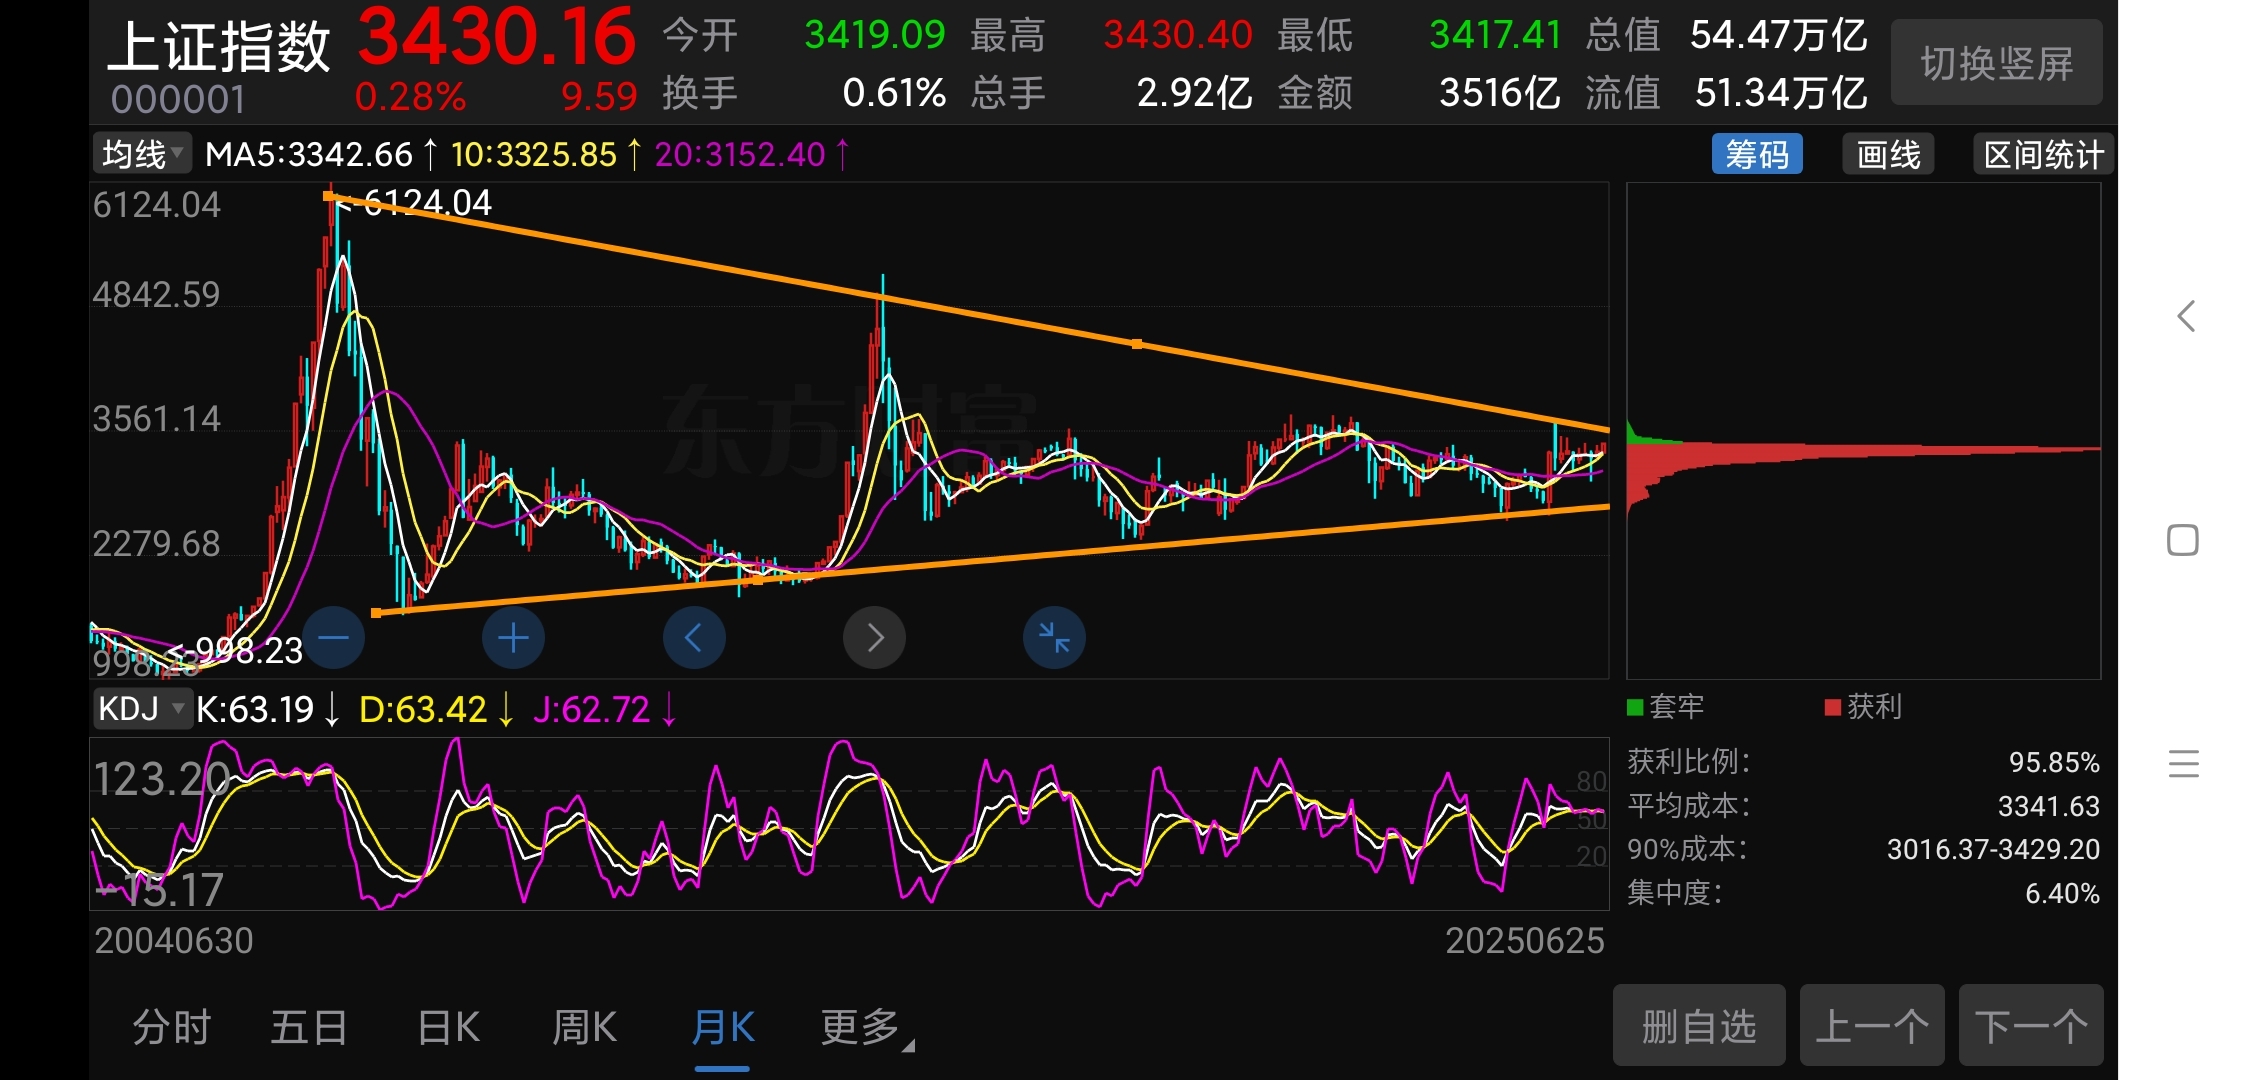Screen dimensions: 2248x1080
Task: Click the collapse fullscreen arrows icon
Action: pyautogui.click(x=1054, y=638)
